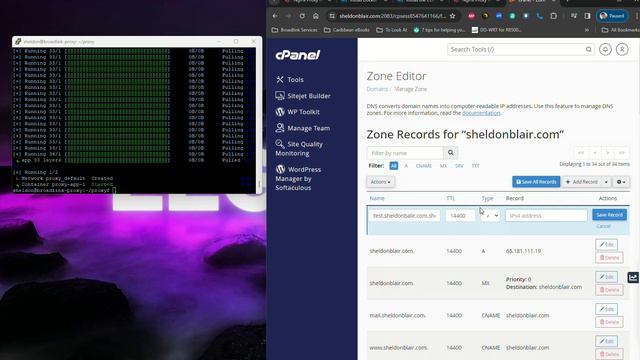Click the search button beside Filter by name
640x360 pixels.
pos(451,153)
